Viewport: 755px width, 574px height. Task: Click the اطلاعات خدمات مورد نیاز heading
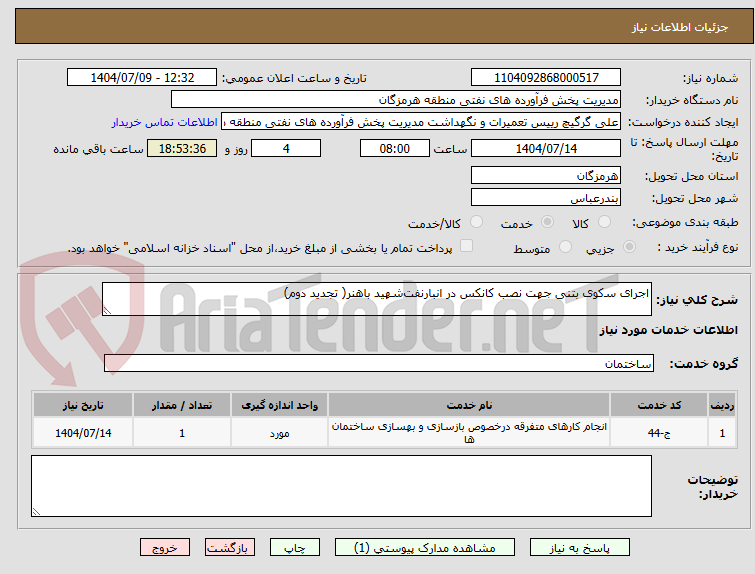668,330
